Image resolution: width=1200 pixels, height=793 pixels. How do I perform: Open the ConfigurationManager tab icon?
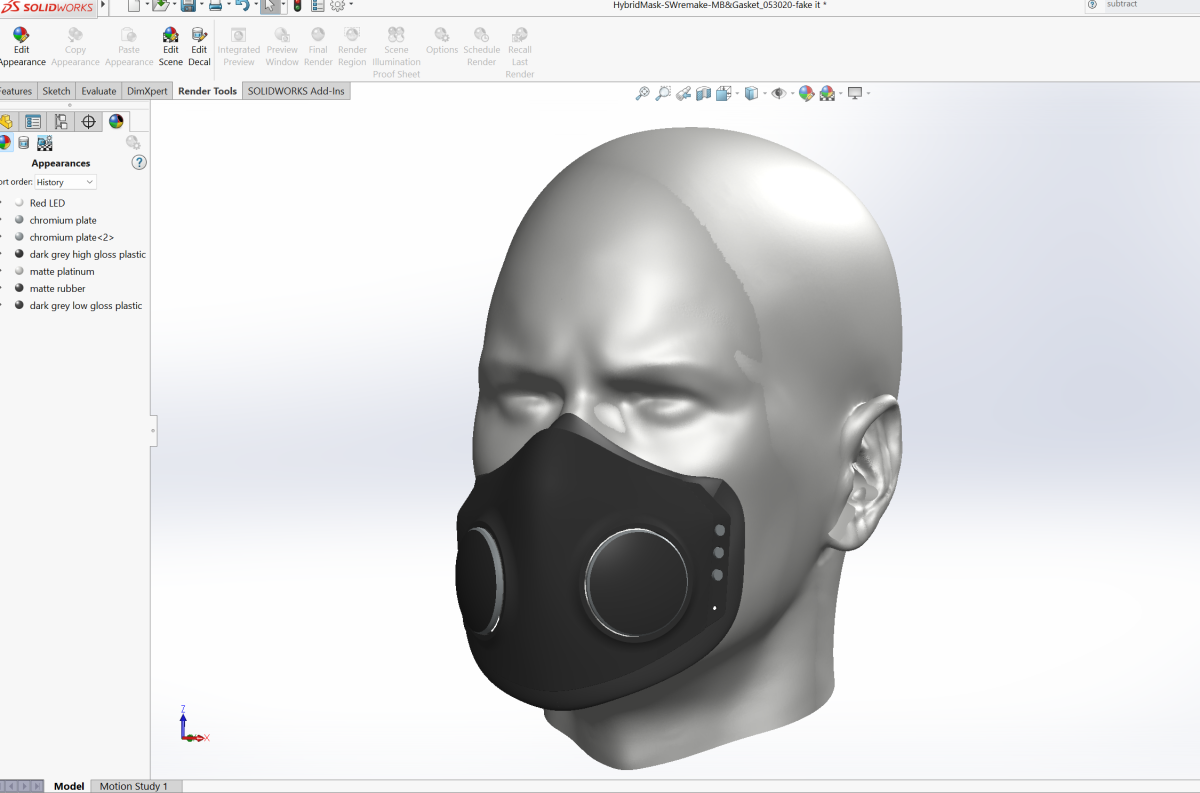61,122
